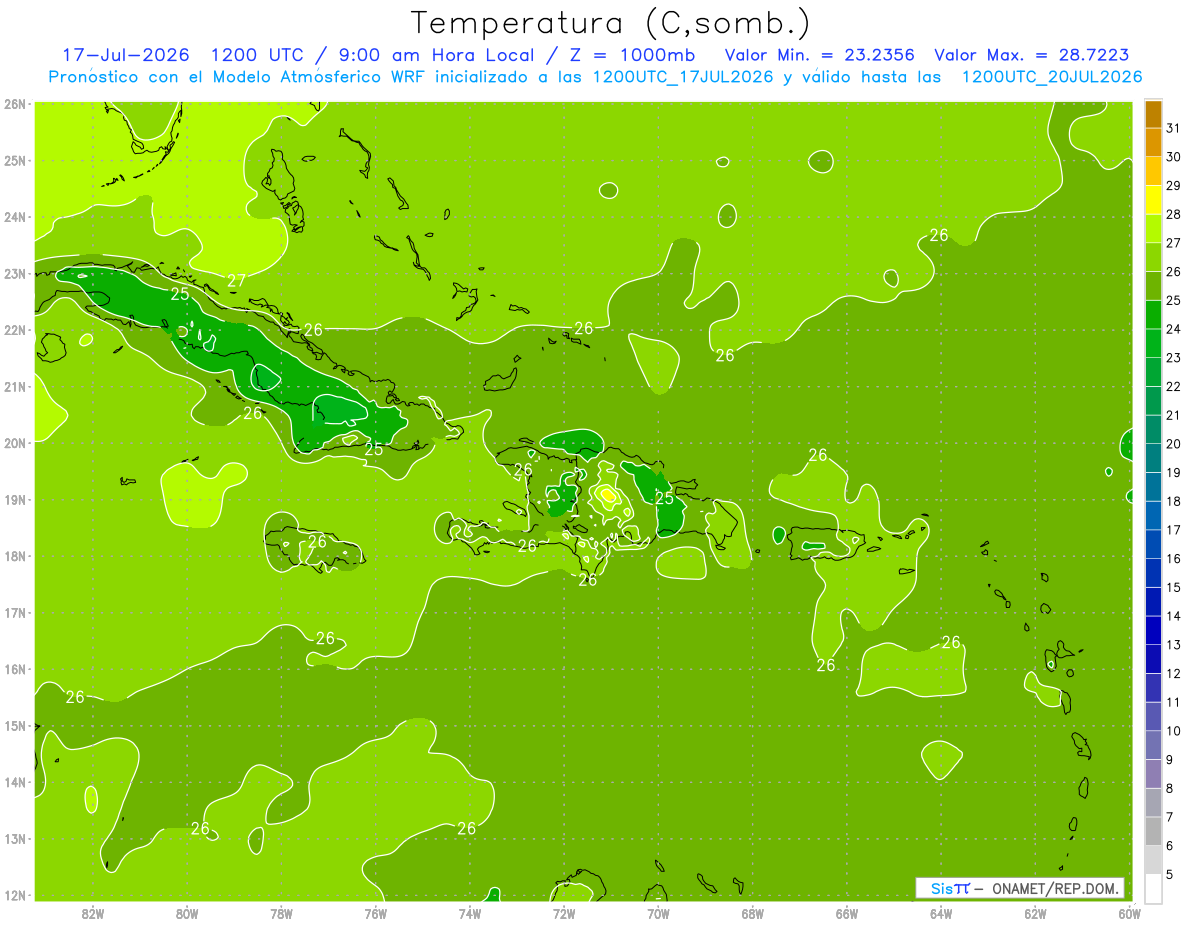The width and height of the screenshot is (1200, 927).
Task: Click 'Valor Max. = 28.7223' text
Action: 1031,54
